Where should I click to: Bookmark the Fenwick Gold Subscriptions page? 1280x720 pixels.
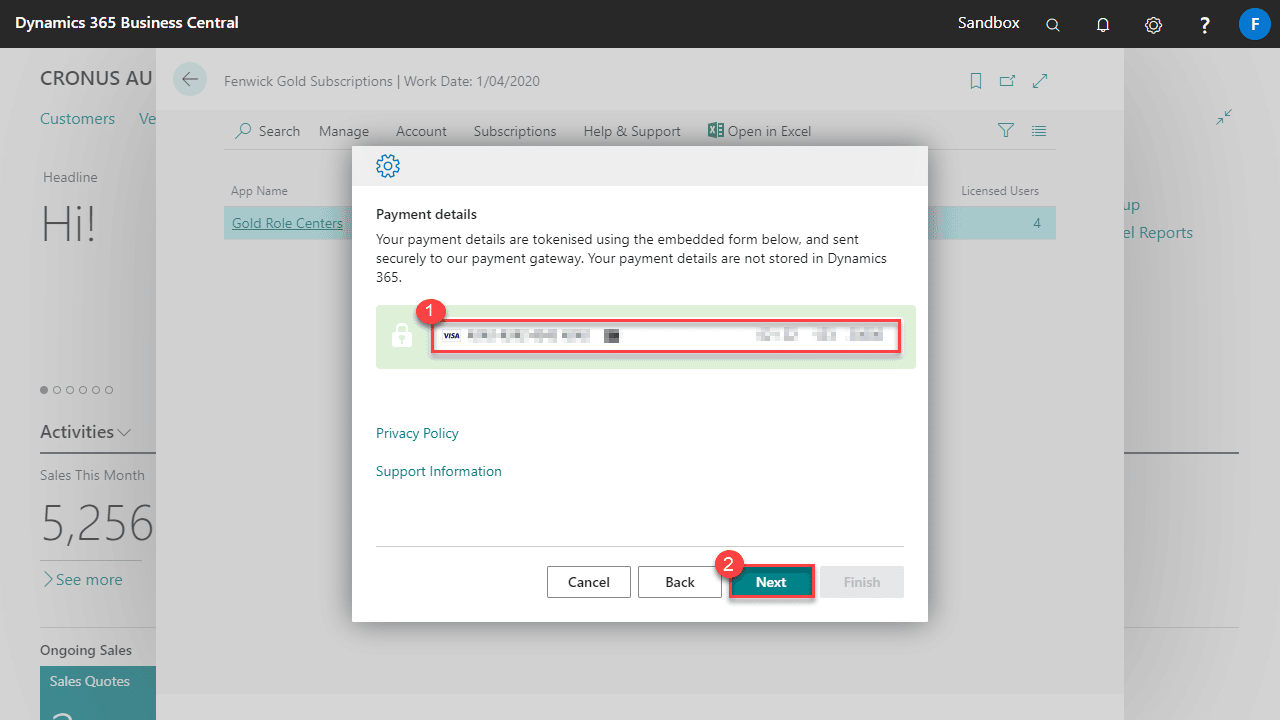point(976,81)
